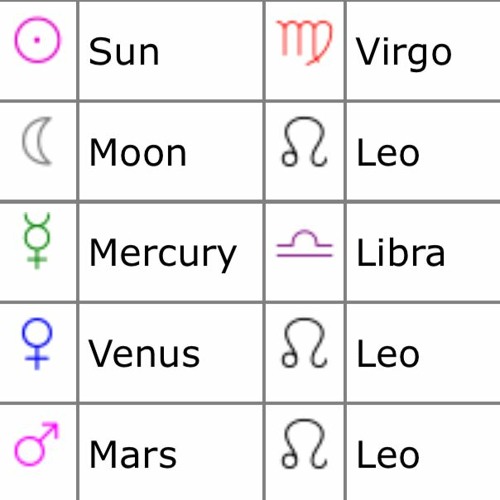Click the Leo glyph in Venus row
The height and width of the screenshot is (500, 500).
coord(304,343)
